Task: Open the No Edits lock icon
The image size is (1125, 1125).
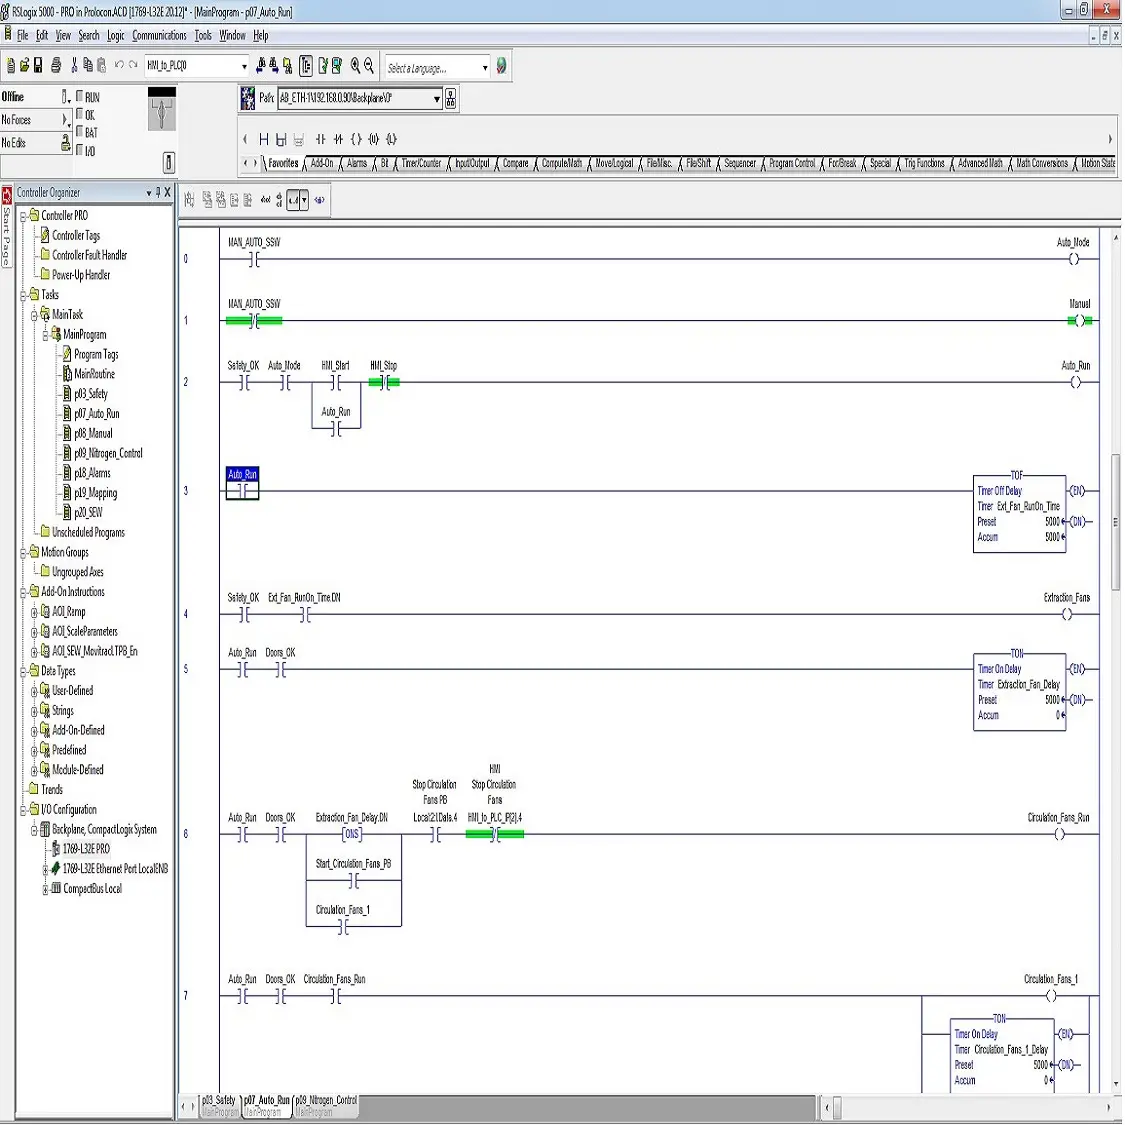Action: pyautogui.click(x=65, y=142)
